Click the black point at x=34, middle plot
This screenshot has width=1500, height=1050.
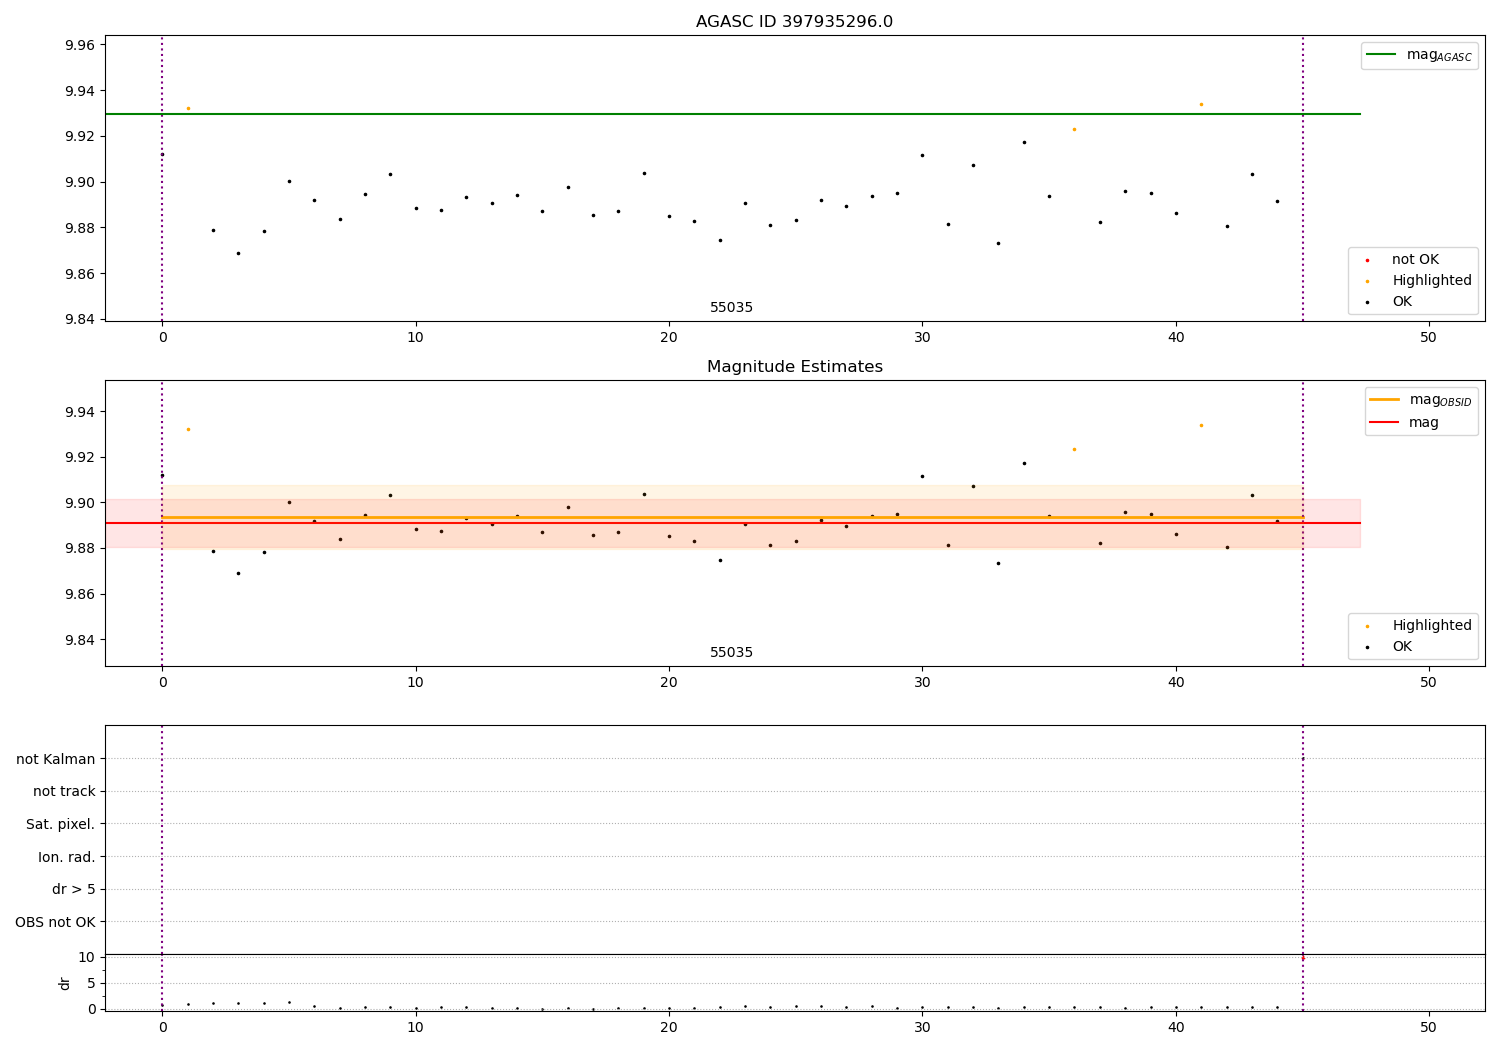pos(1024,463)
